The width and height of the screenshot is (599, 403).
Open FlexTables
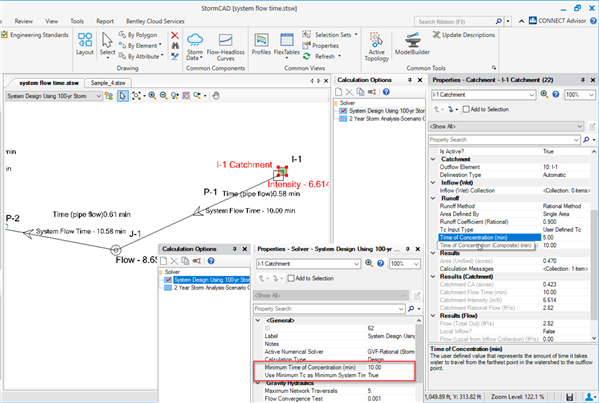[287, 45]
